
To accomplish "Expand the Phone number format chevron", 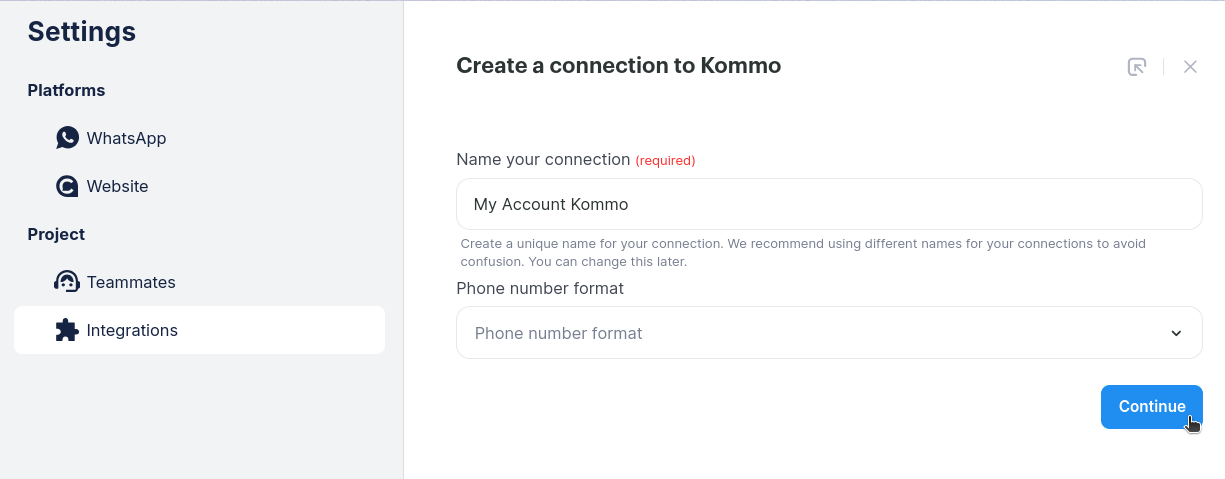I will point(1176,333).
